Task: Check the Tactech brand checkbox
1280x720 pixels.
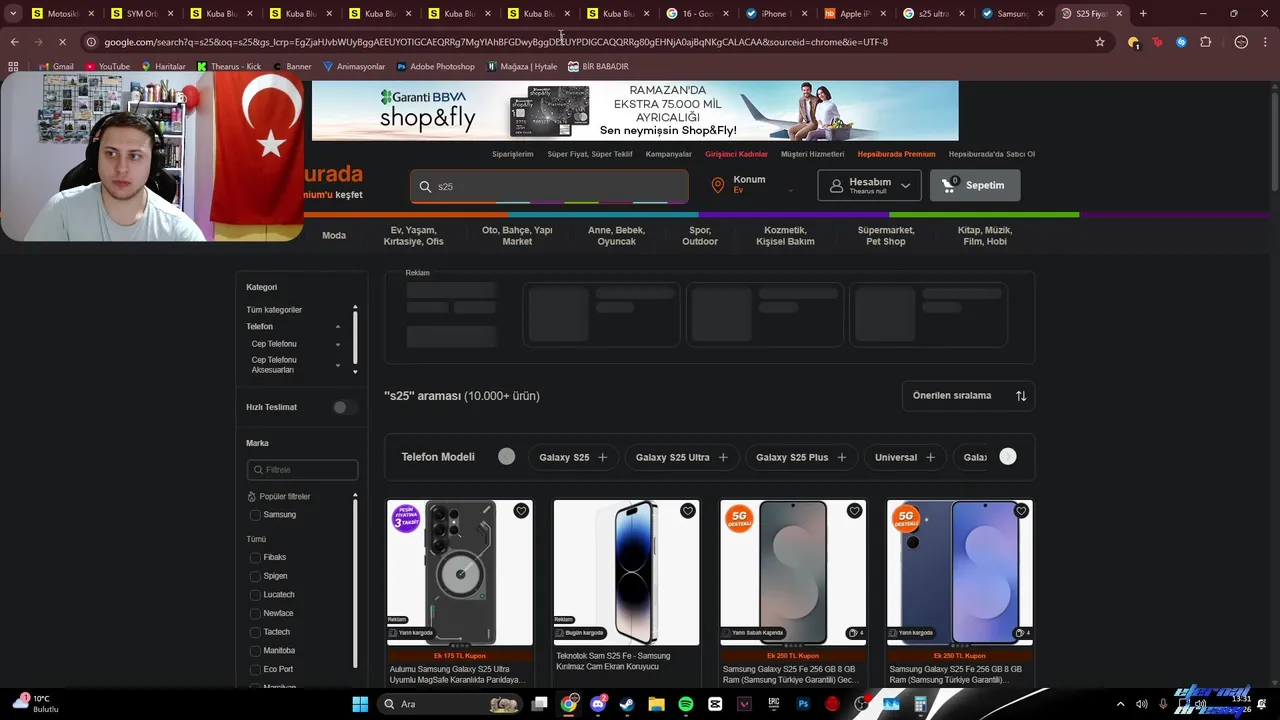Action: pos(255,632)
